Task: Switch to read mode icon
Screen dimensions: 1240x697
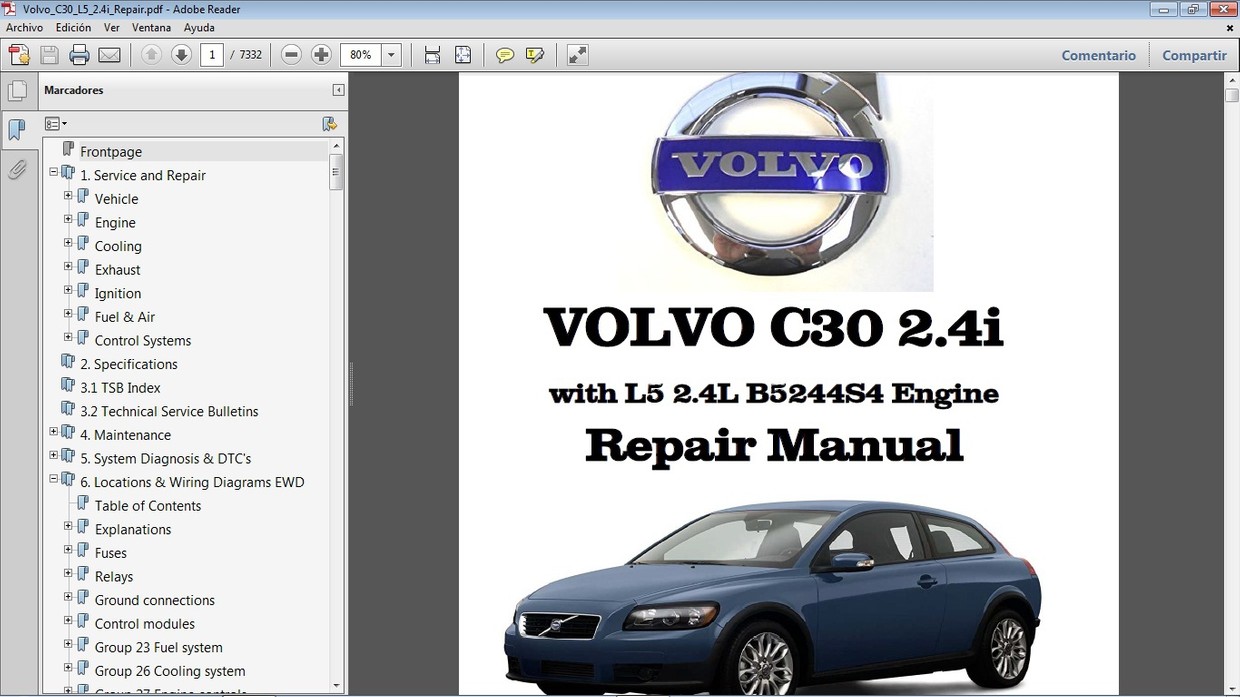Action: click(x=577, y=55)
